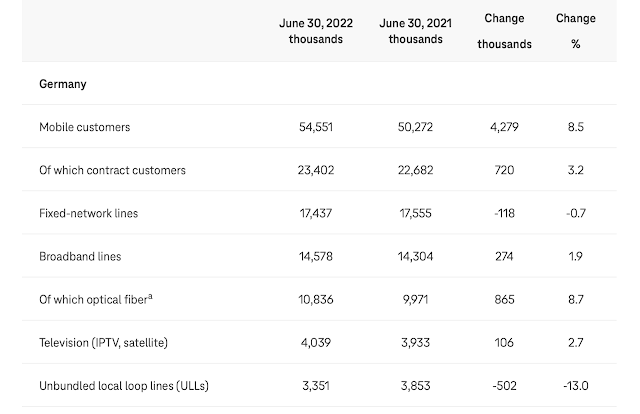Click the Germany section heading
Screen dimensions: 640x414
62,84
